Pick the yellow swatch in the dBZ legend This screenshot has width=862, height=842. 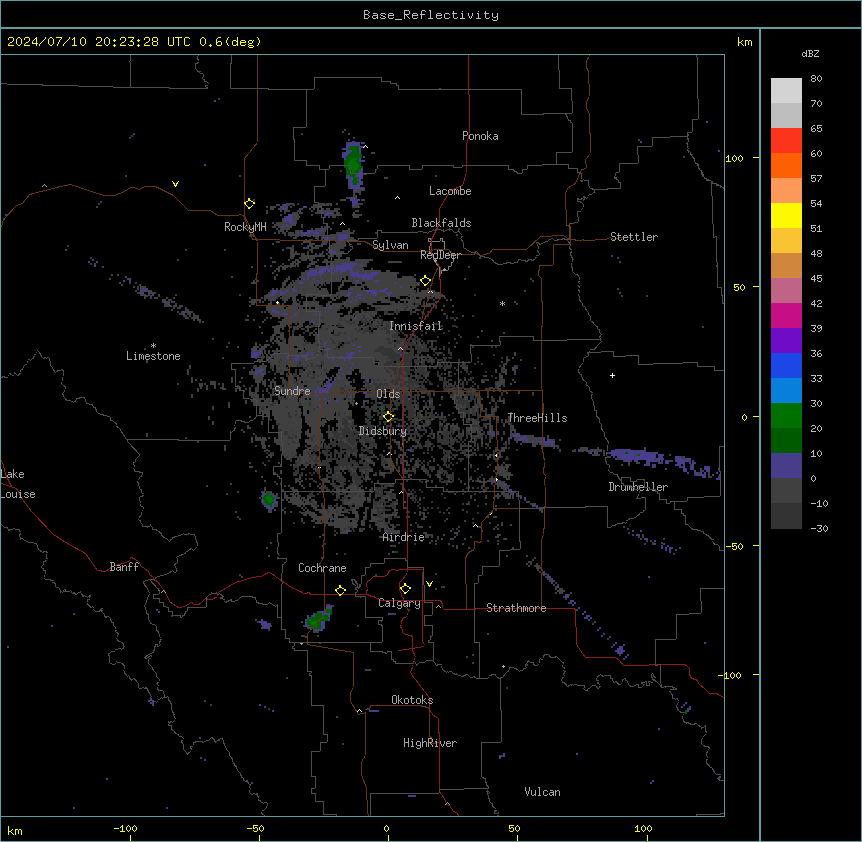point(786,215)
